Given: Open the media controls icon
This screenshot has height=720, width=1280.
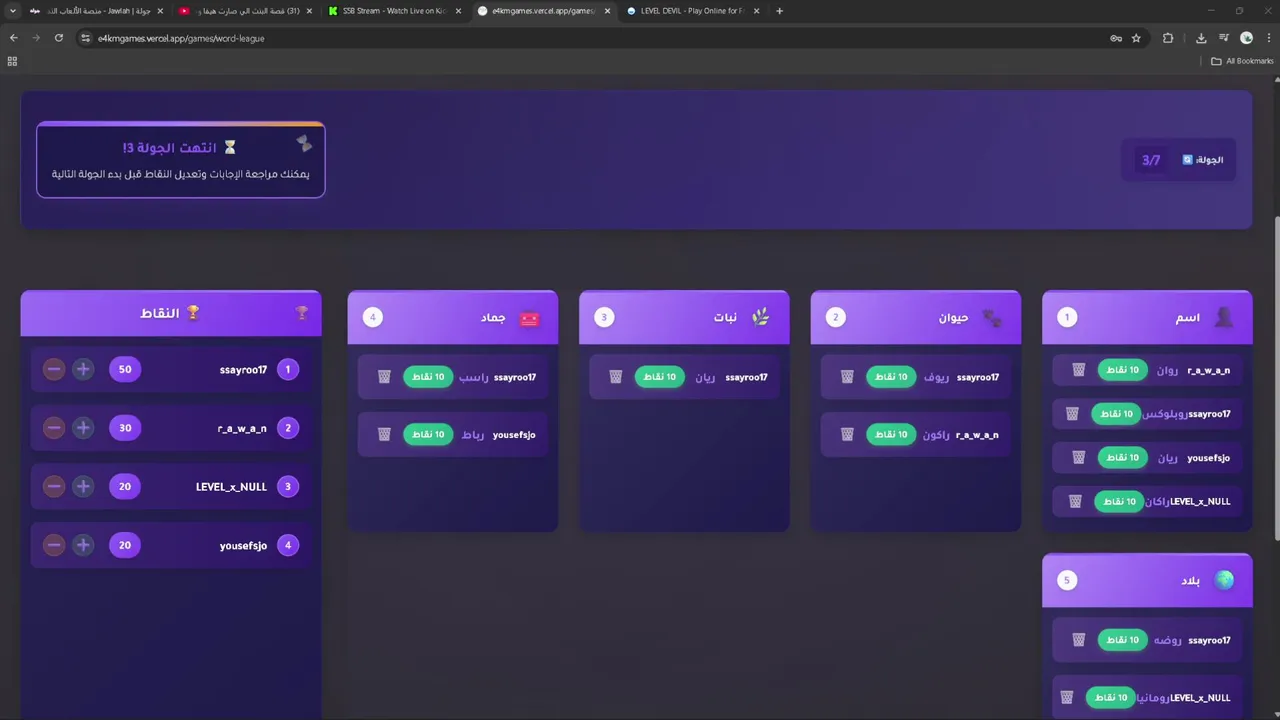Looking at the screenshot, I should coord(1224,38).
